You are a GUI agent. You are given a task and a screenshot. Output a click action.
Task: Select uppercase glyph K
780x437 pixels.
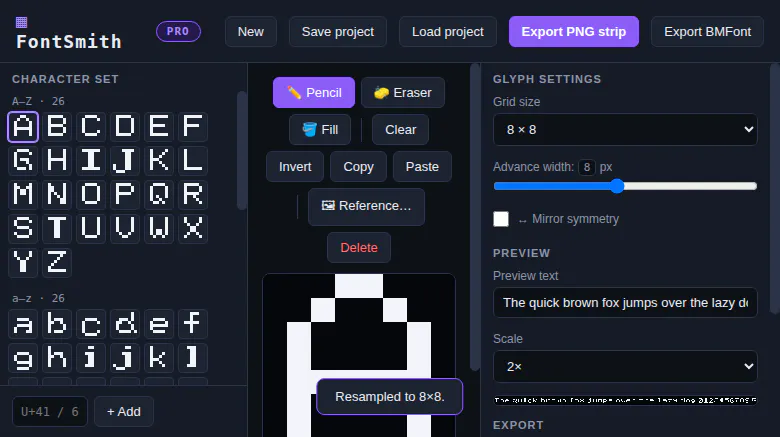coord(159,160)
